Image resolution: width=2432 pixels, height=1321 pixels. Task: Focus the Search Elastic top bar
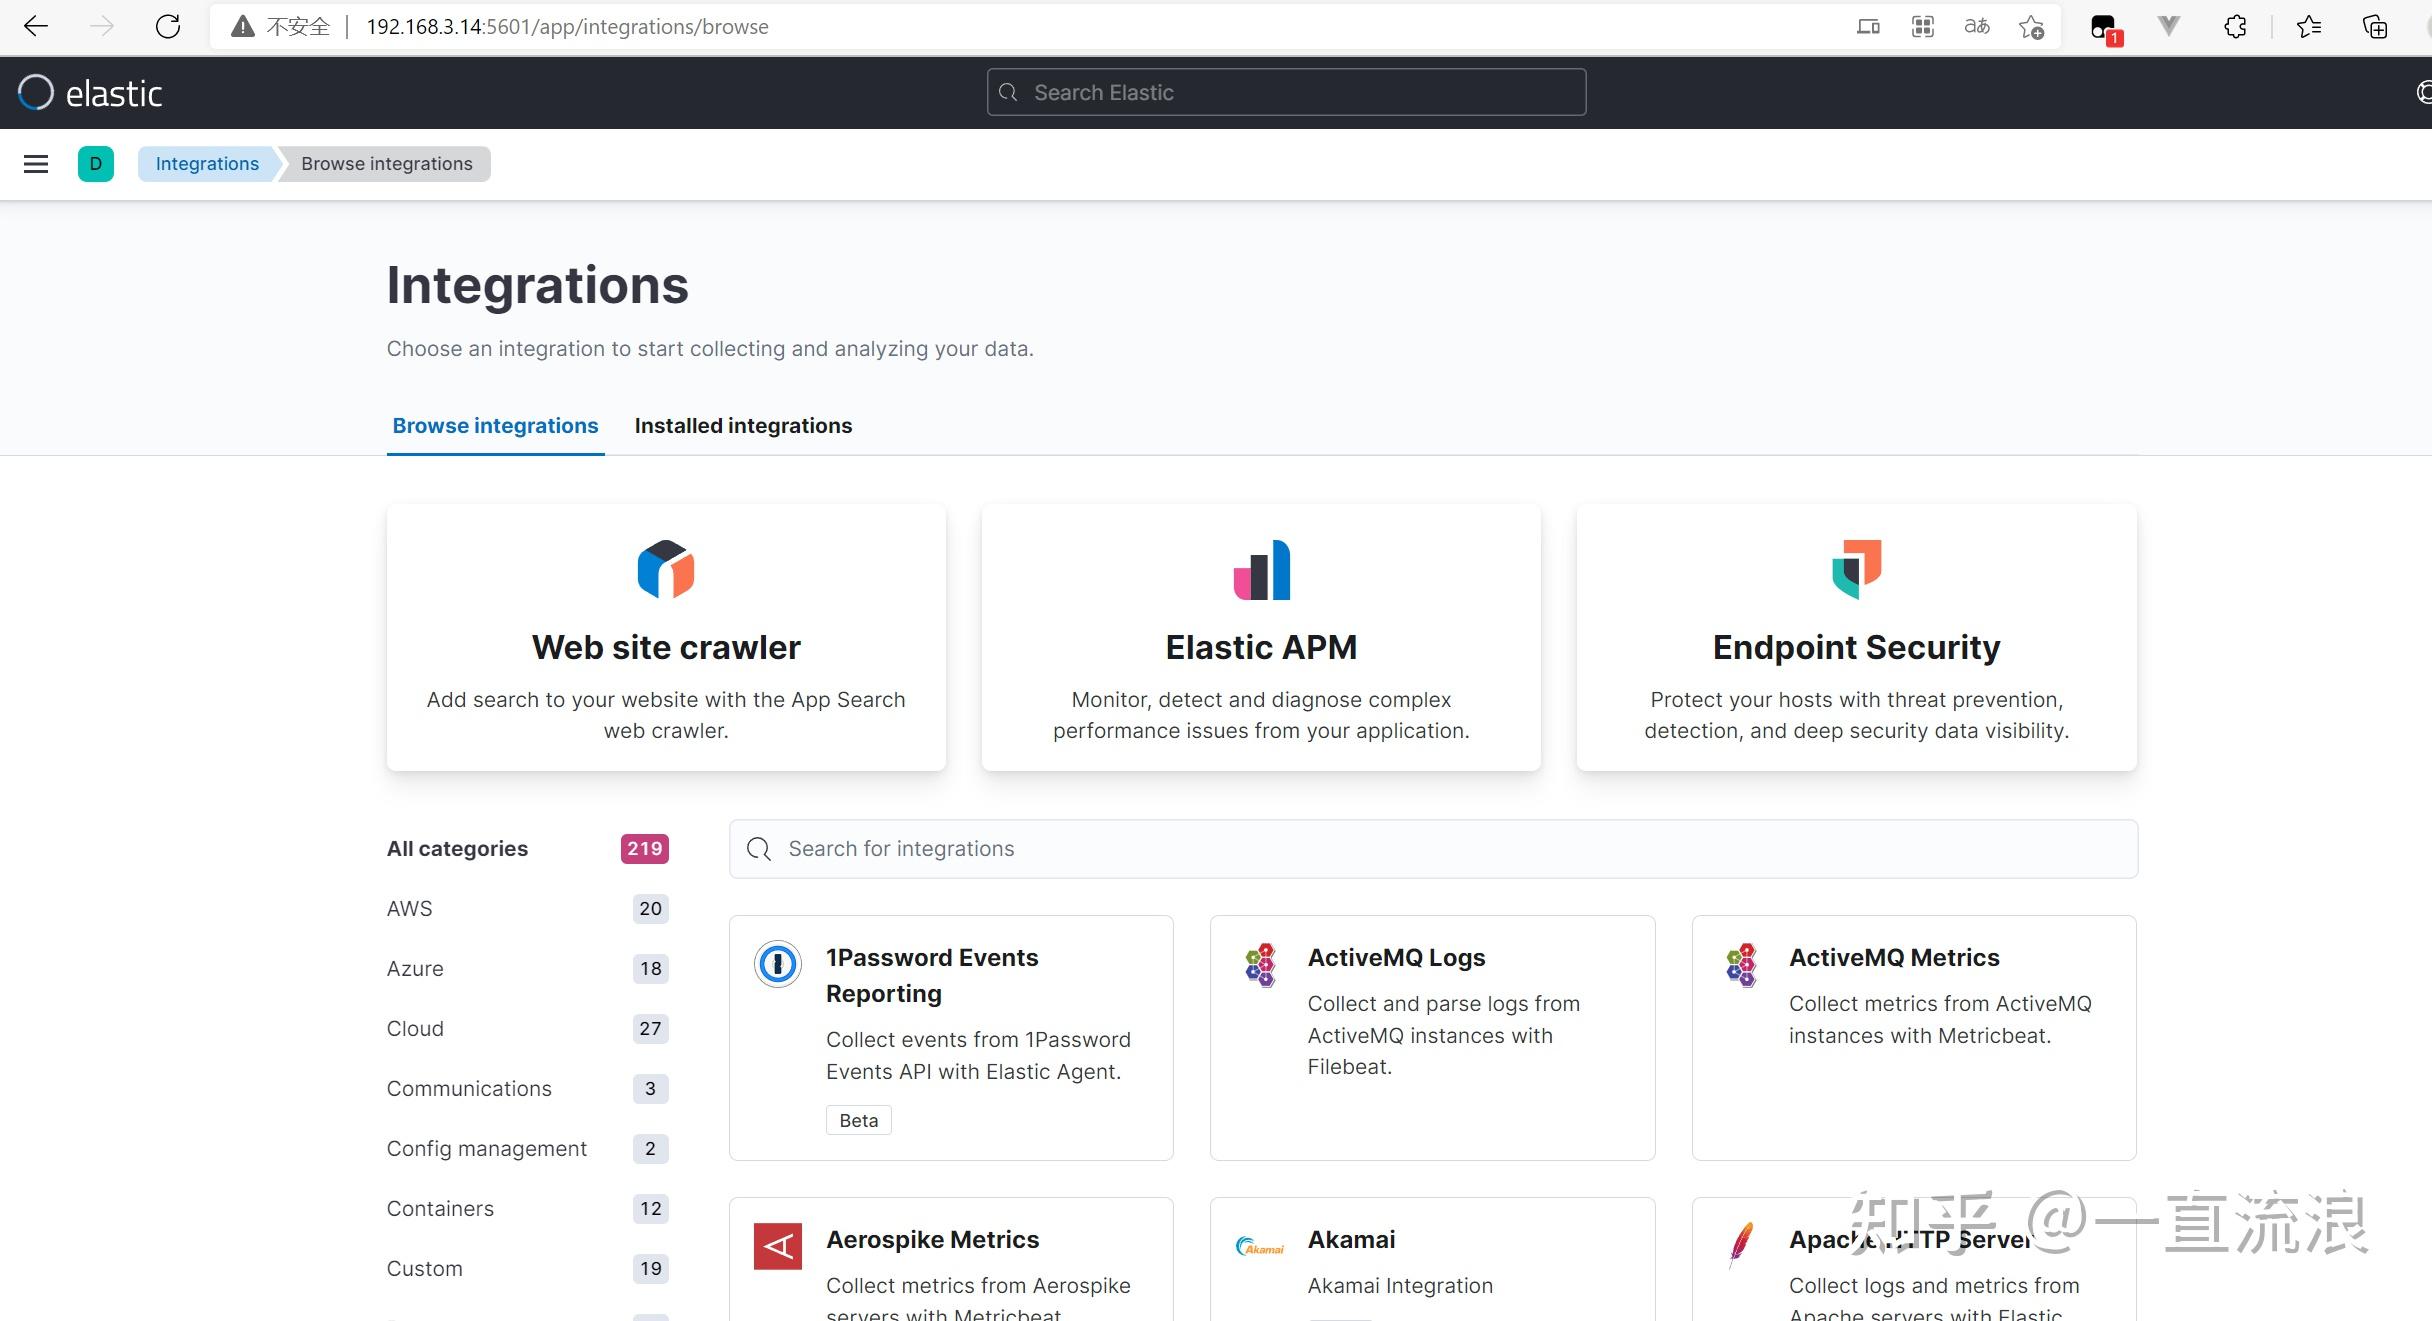pyautogui.click(x=1286, y=93)
